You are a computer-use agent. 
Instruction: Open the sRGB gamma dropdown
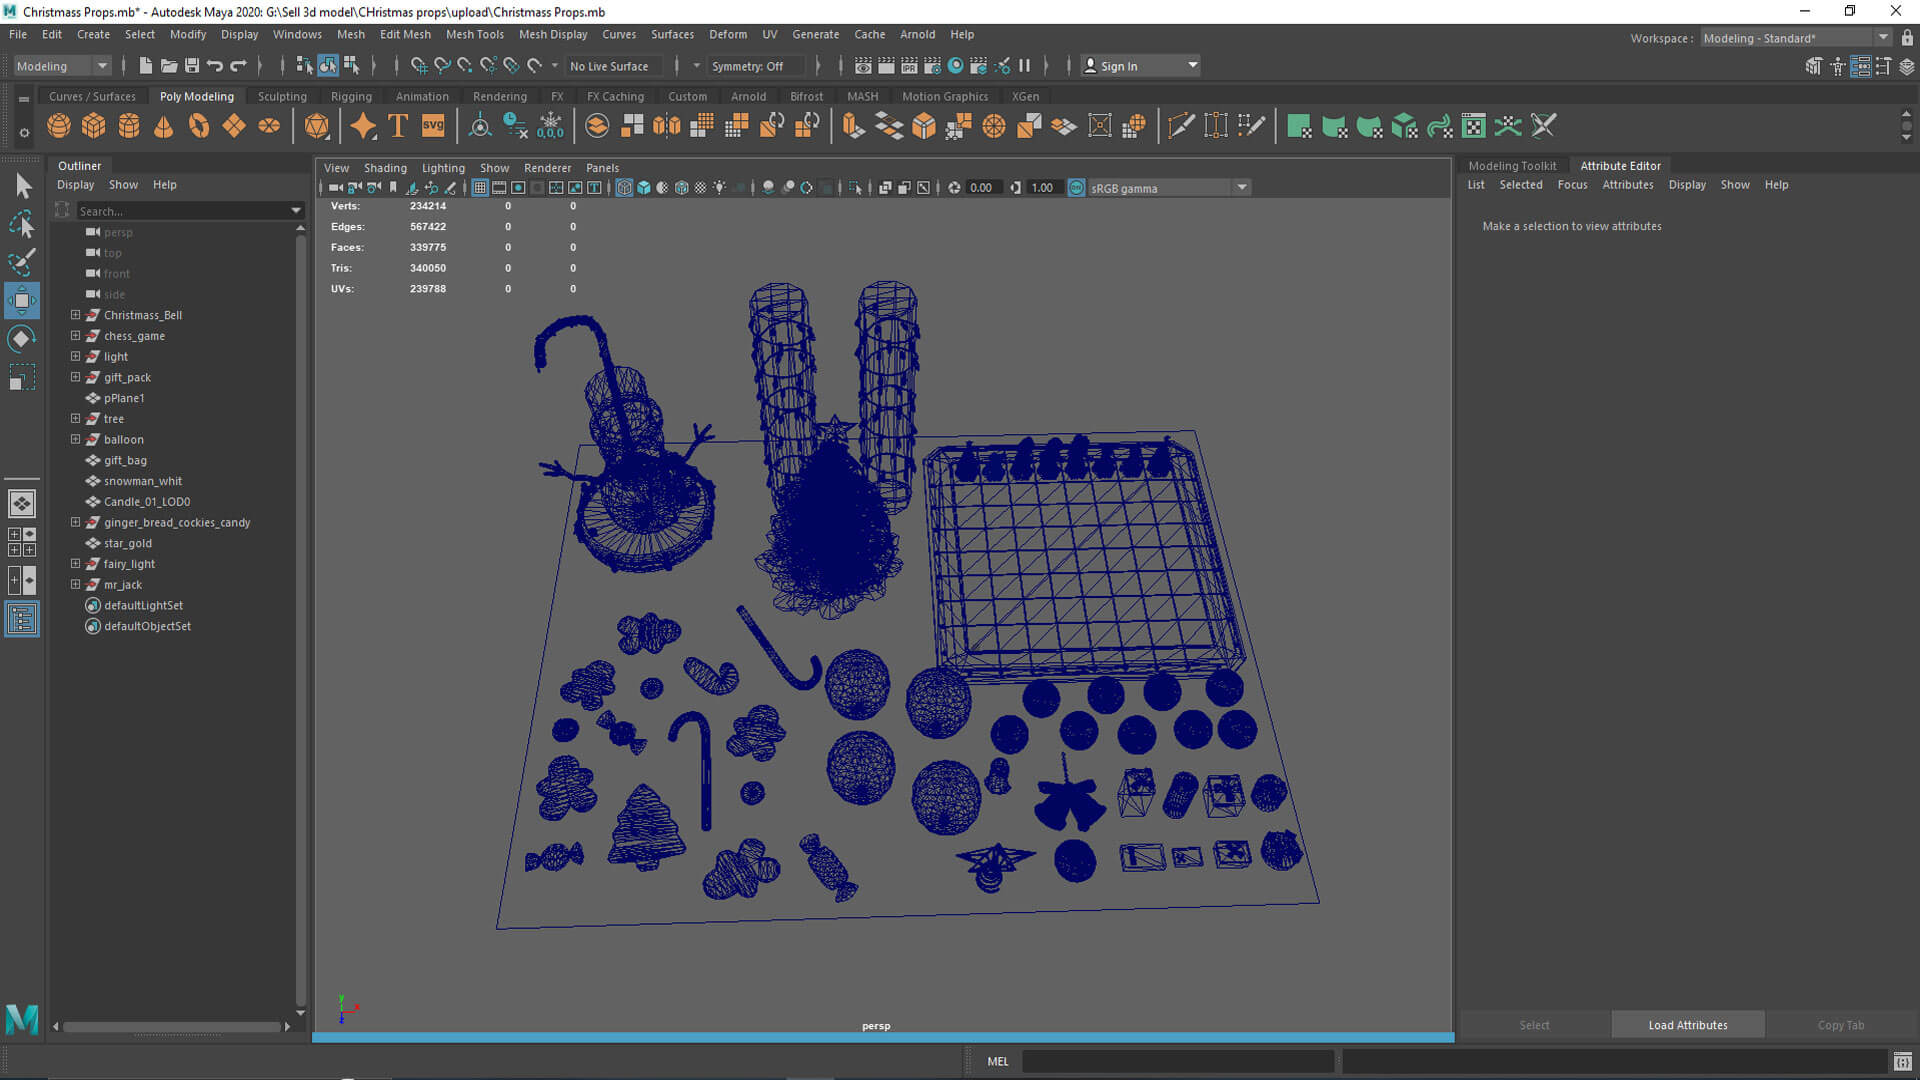(1169, 188)
